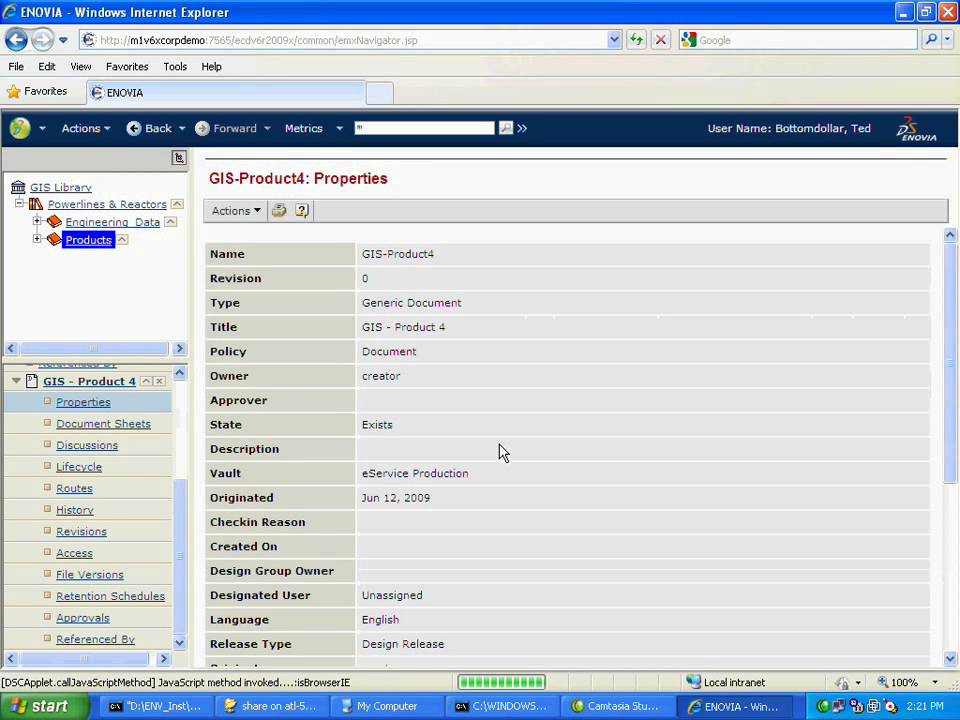Click the green ENOVIA globe home icon

tap(20, 128)
